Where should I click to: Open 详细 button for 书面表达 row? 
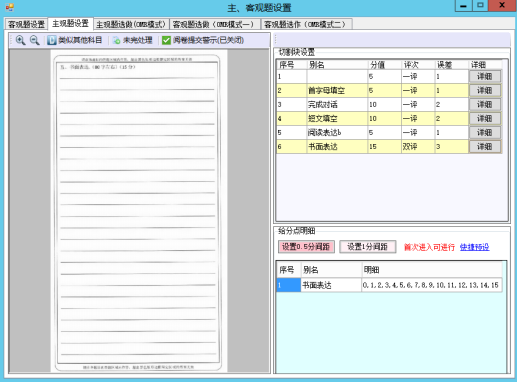click(485, 146)
